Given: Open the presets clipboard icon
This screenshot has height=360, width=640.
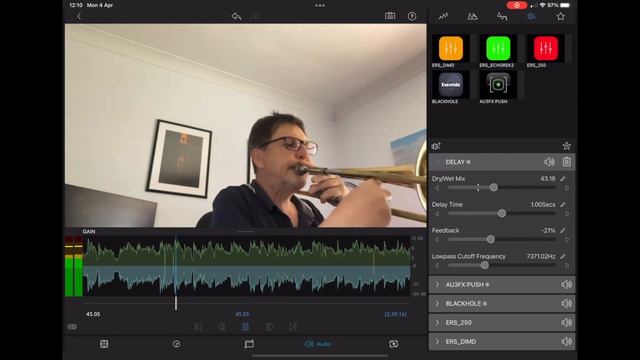Looking at the screenshot, I should click(390, 16).
